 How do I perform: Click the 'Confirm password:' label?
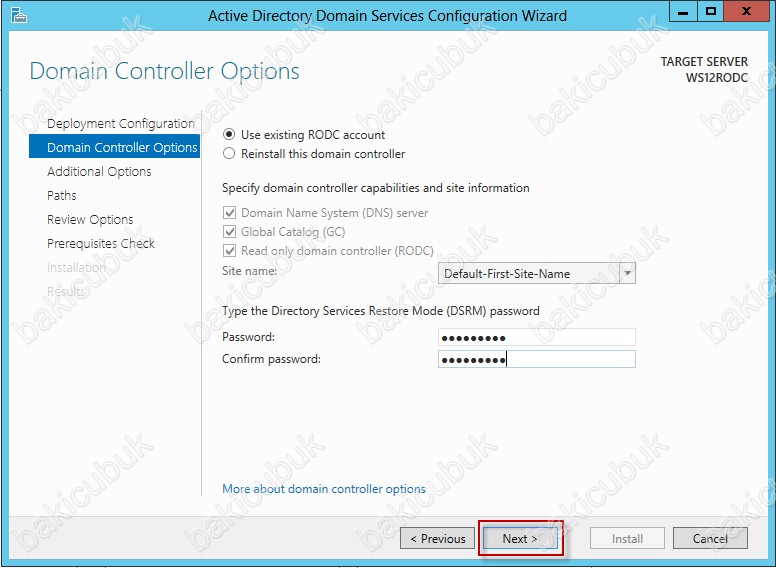[271, 359]
